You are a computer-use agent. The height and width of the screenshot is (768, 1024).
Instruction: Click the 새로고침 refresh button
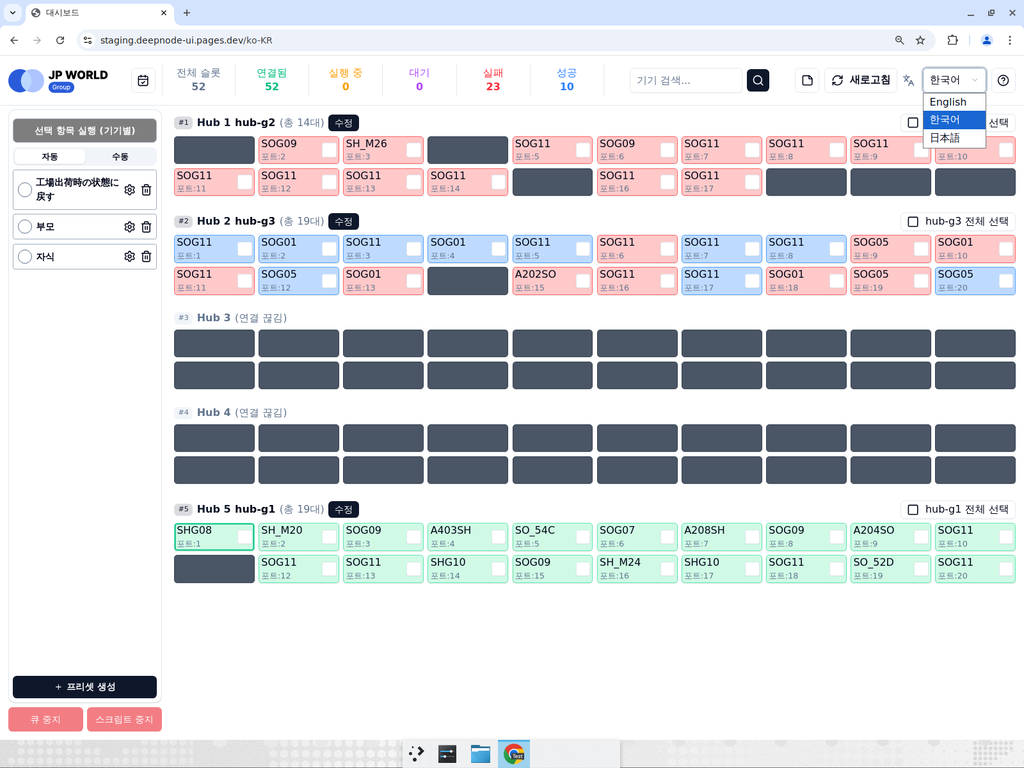click(x=861, y=80)
